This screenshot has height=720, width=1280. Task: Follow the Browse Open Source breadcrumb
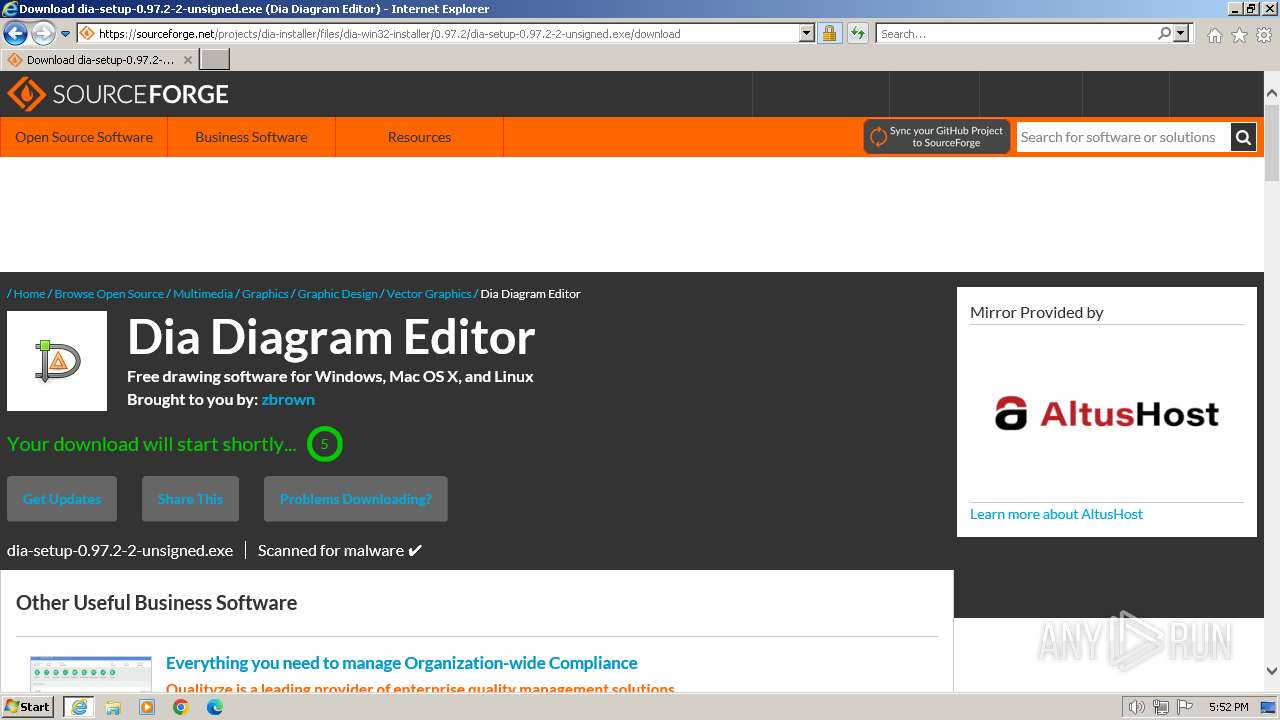(x=109, y=294)
